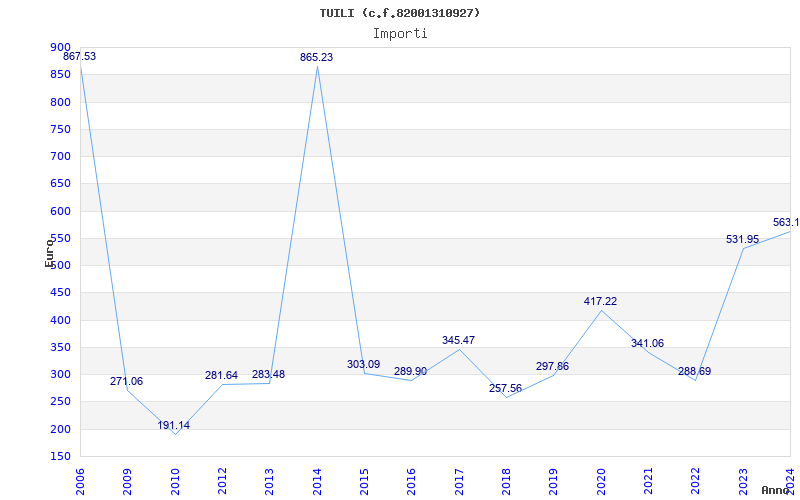The image size is (800, 500).
Task: Click the 750 y-axis tick value
Action: (60, 129)
